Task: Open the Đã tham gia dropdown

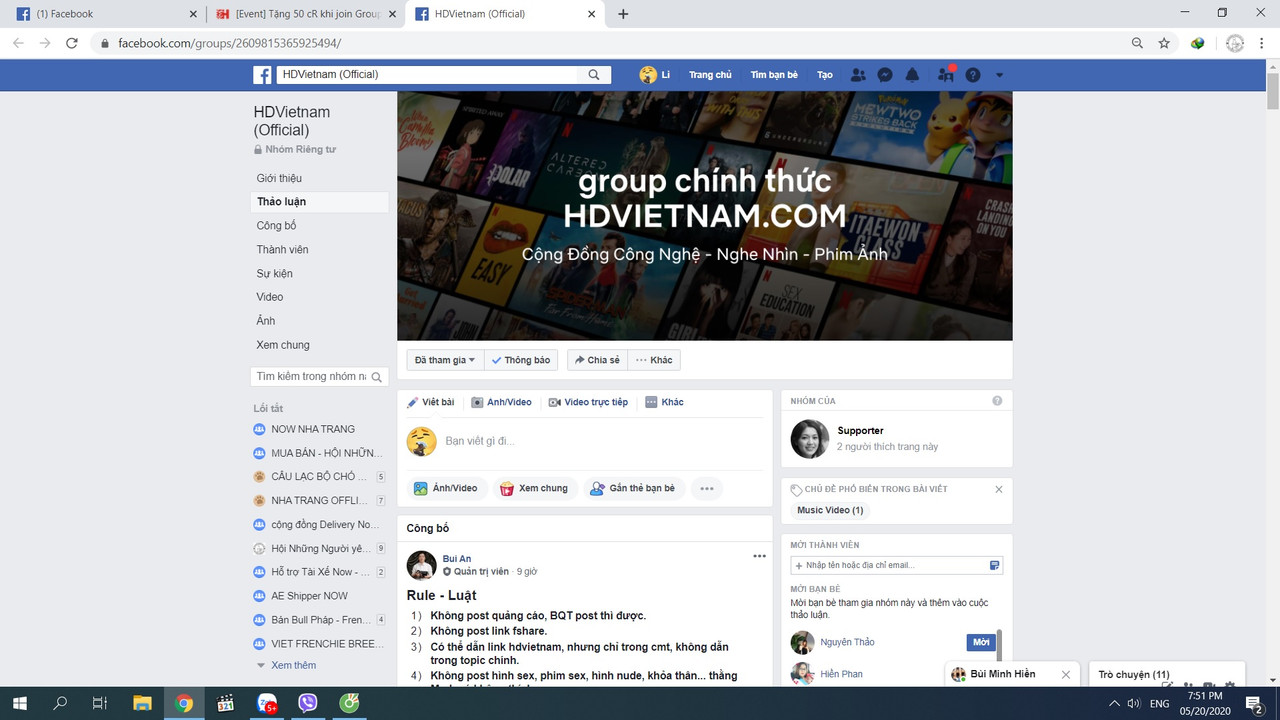Action: [445, 360]
